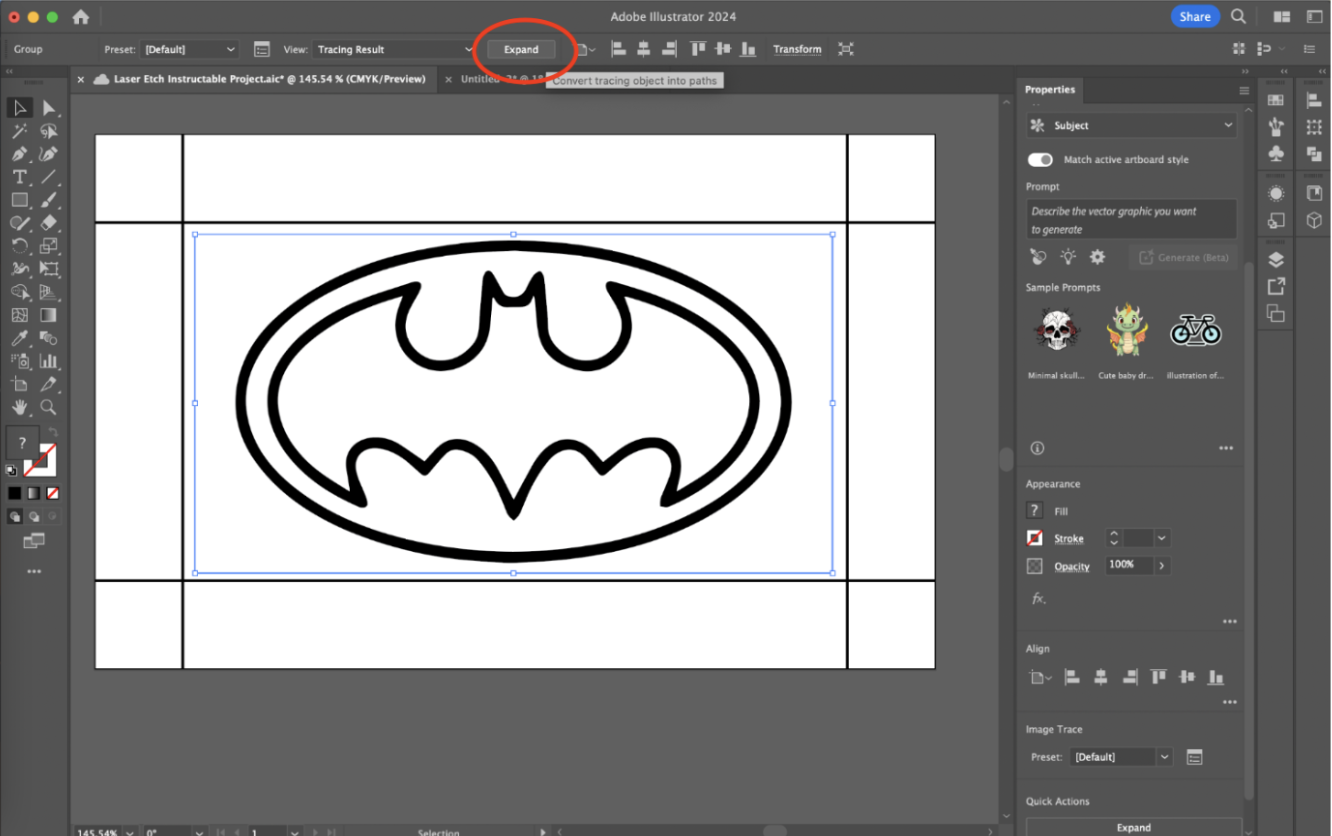Click the Share button

1195,17
